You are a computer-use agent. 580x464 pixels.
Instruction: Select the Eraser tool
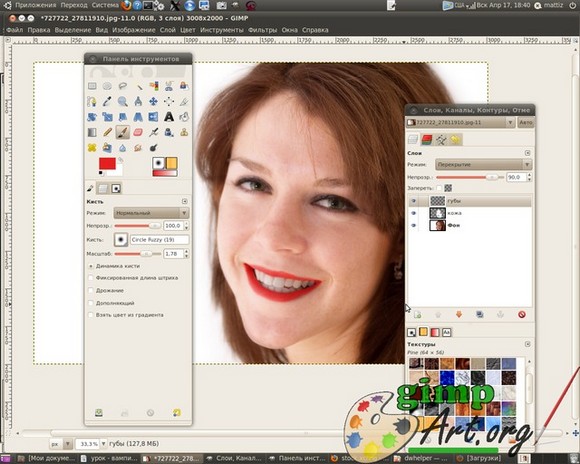[x=138, y=132]
